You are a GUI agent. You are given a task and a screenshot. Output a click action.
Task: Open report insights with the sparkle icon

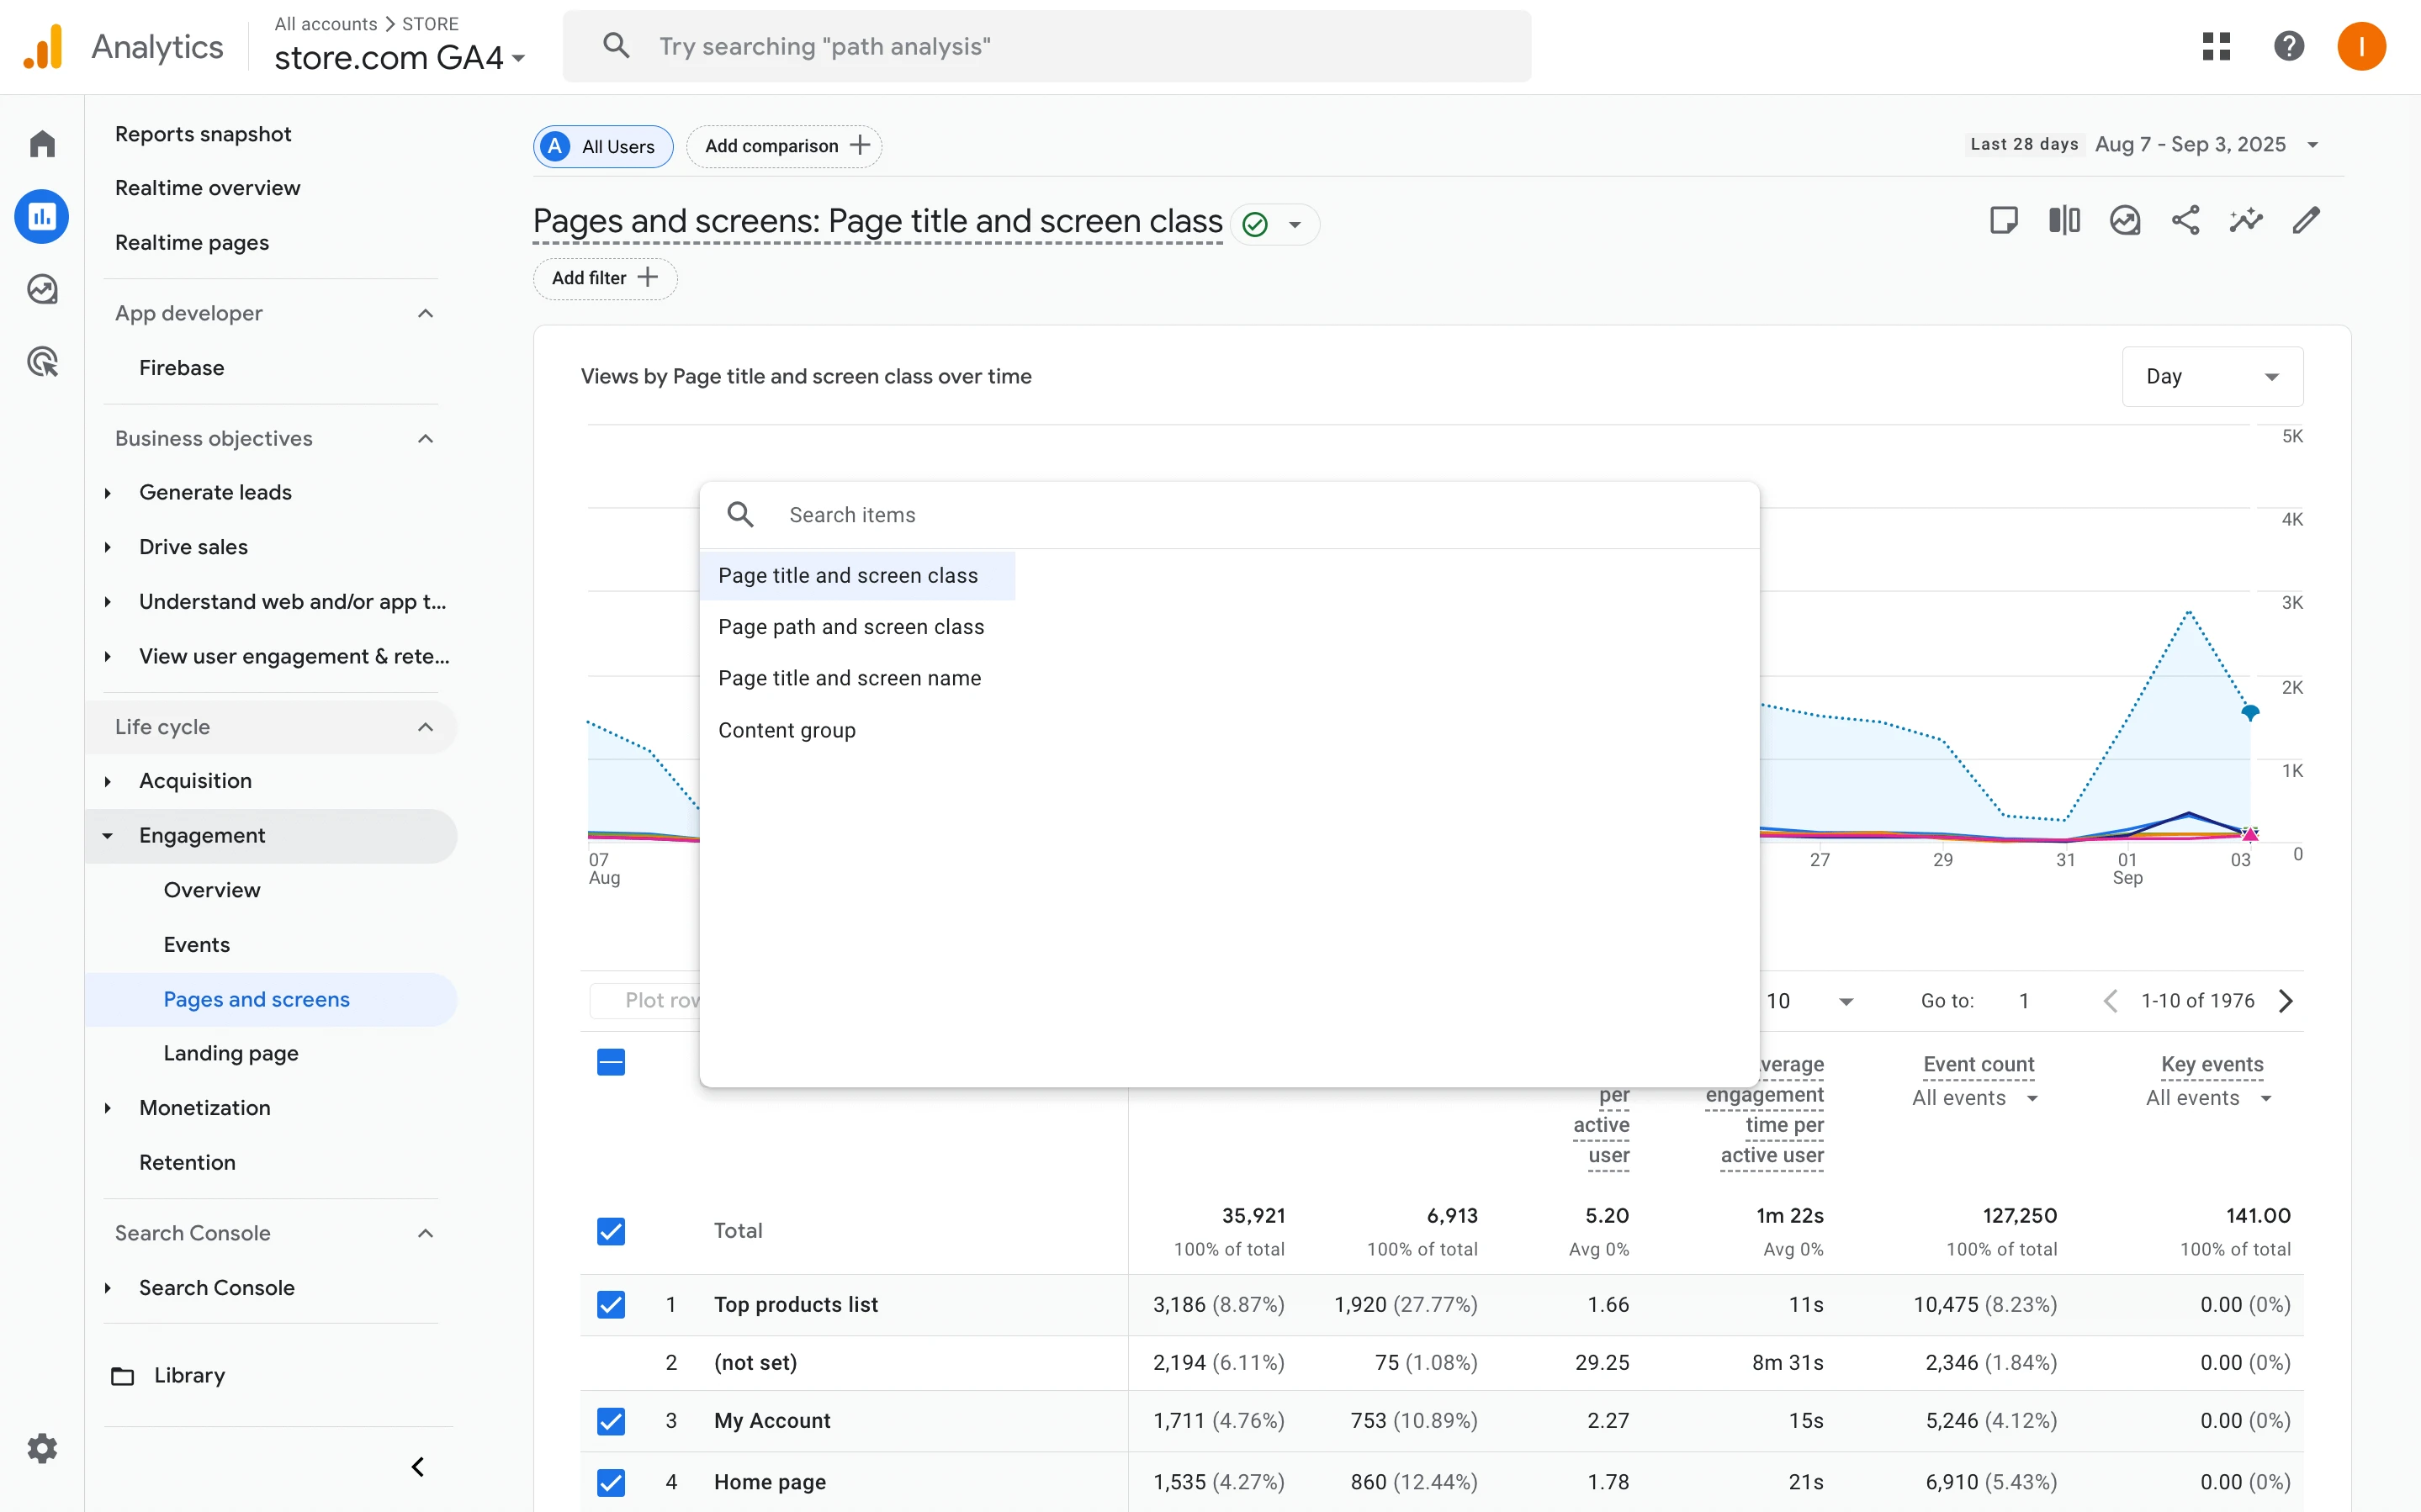tap(2247, 219)
